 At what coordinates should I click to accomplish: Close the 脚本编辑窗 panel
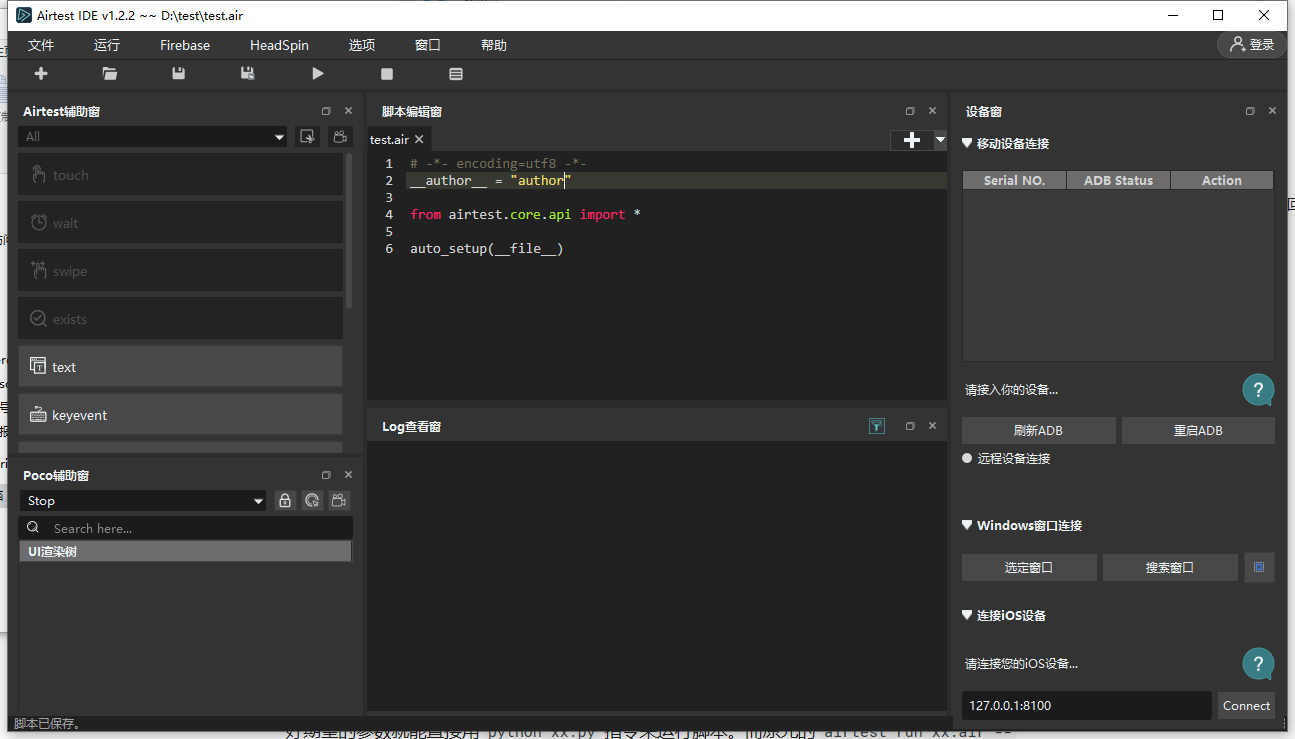pos(932,111)
